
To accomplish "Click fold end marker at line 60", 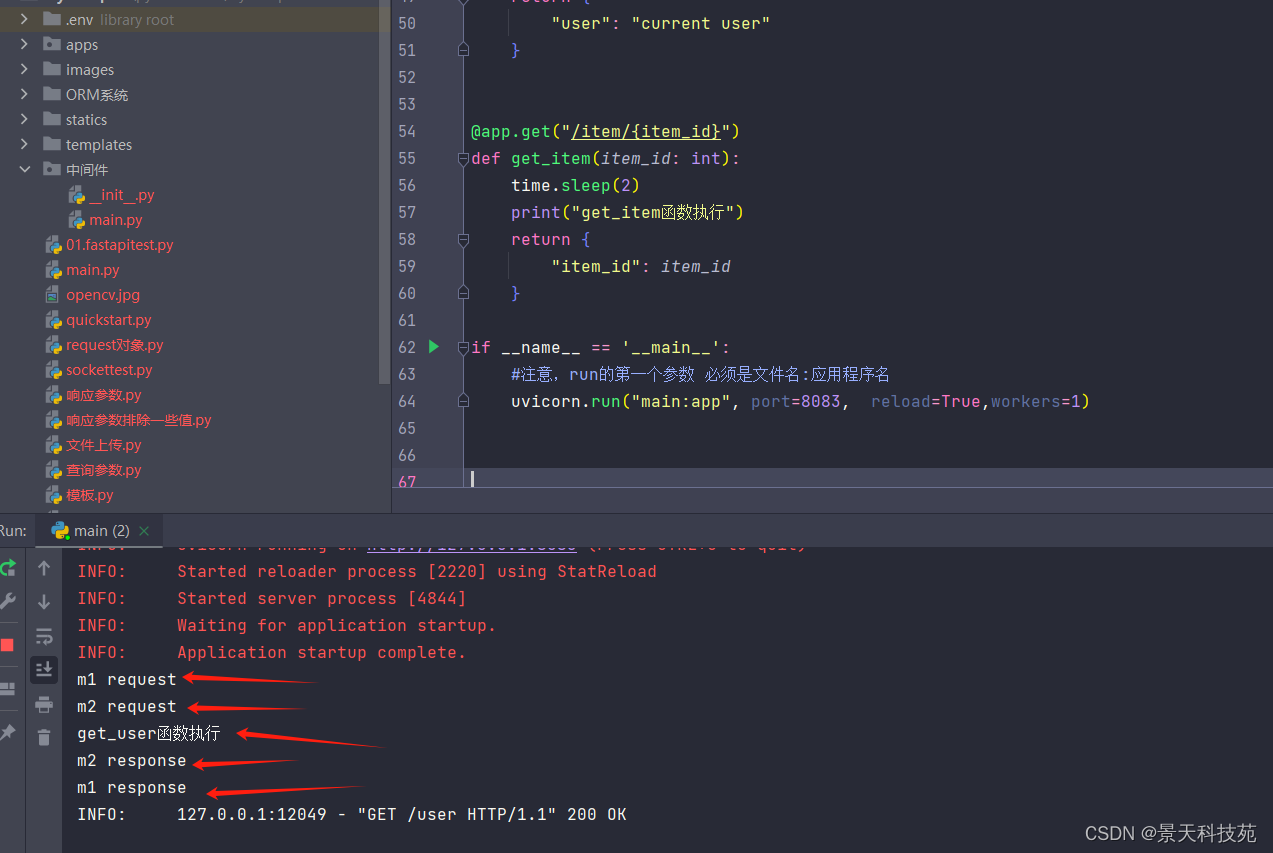I will click(463, 293).
